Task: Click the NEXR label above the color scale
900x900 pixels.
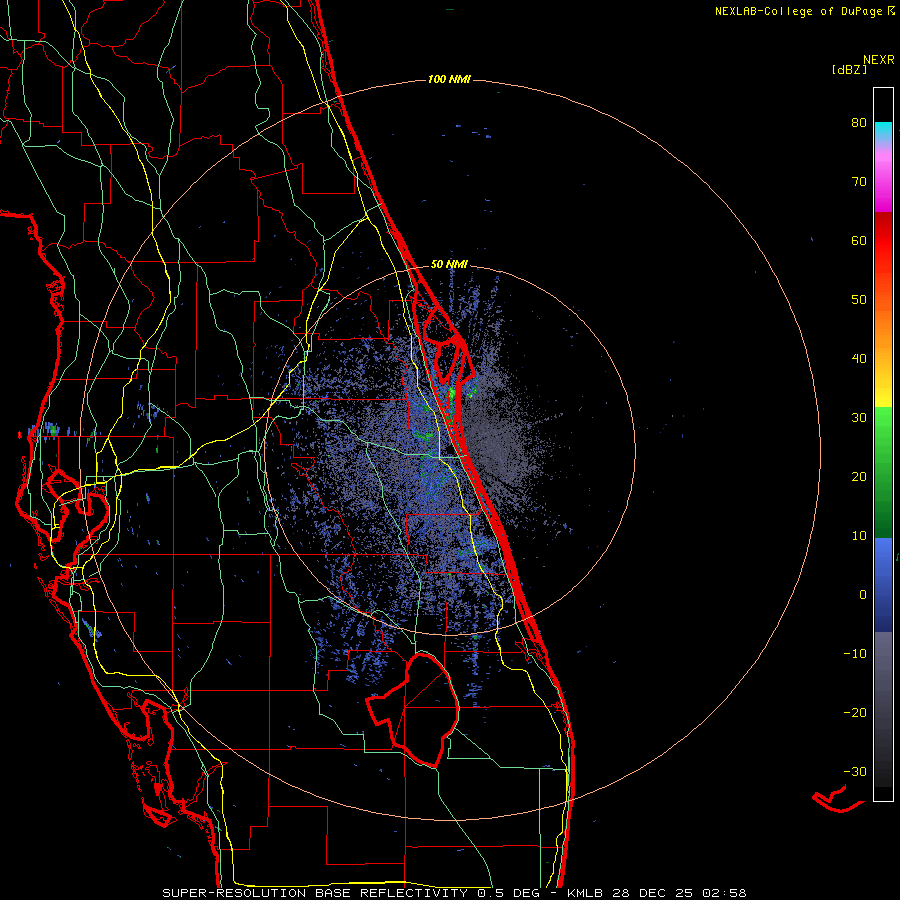Action: click(879, 60)
